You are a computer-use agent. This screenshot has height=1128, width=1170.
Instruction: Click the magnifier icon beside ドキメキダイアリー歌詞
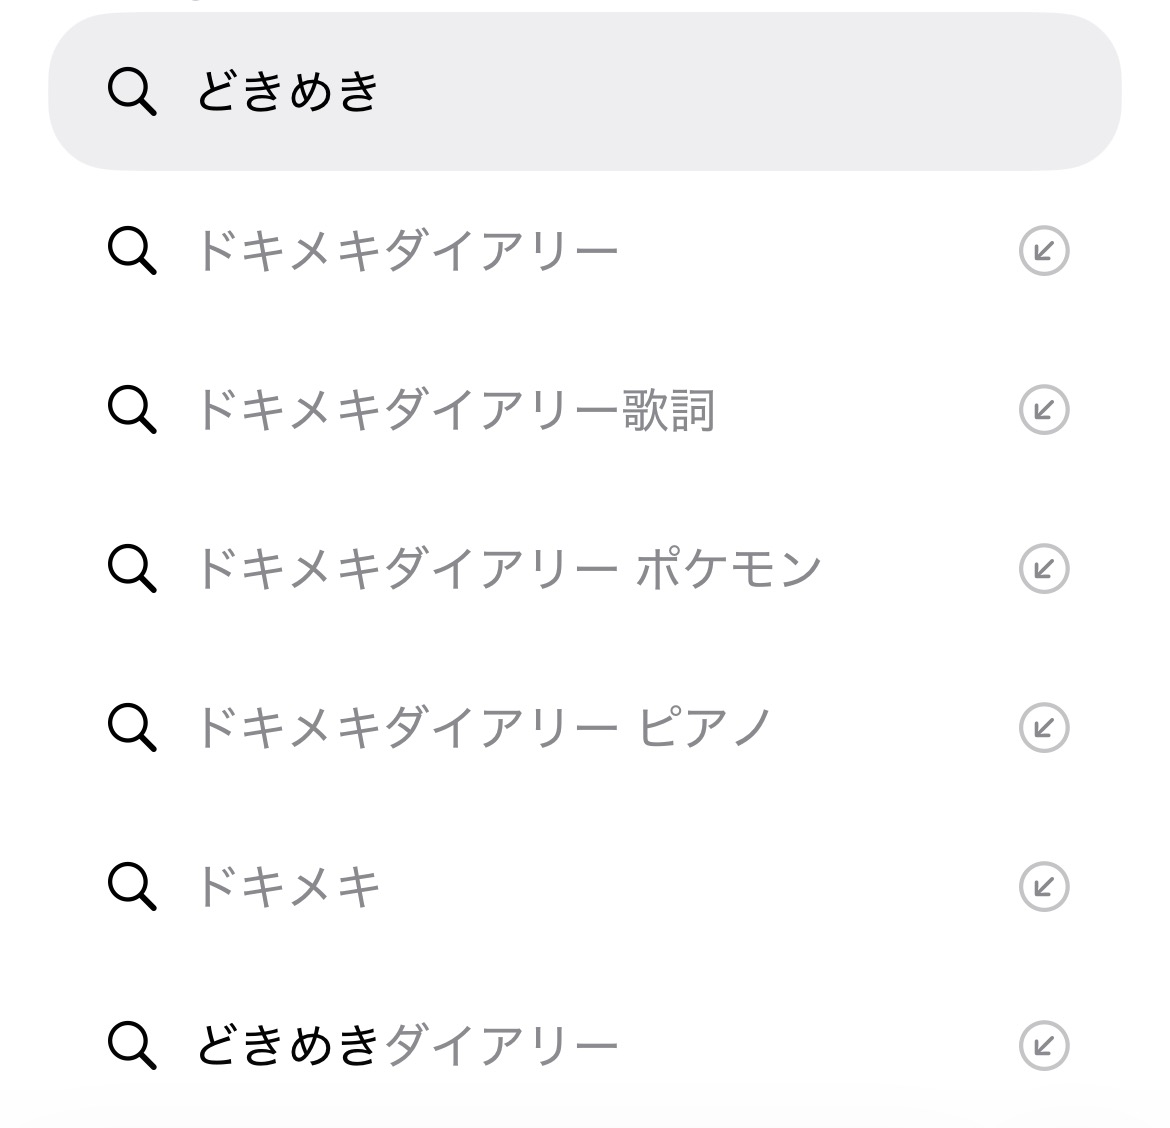pyautogui.click(x=132, y=410)
